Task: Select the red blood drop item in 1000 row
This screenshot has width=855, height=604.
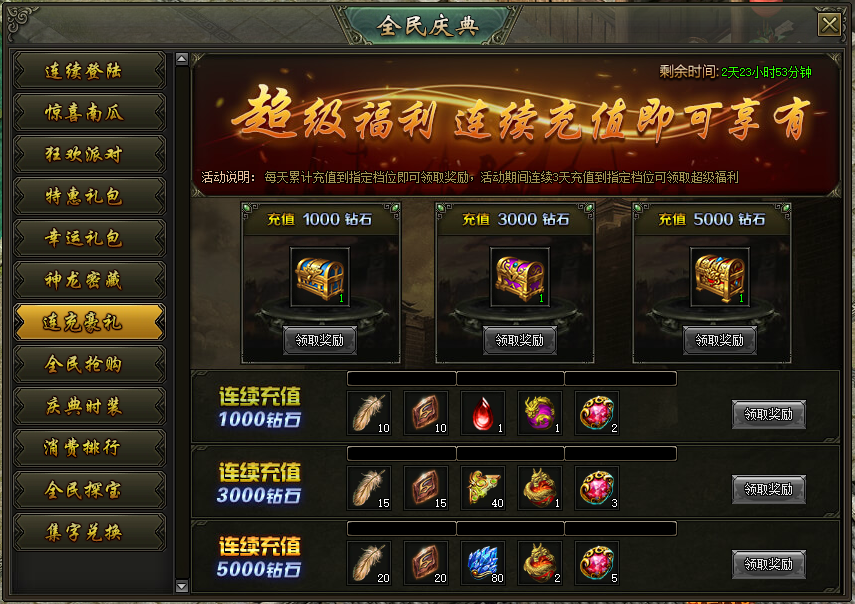Action: click(483, 413)
